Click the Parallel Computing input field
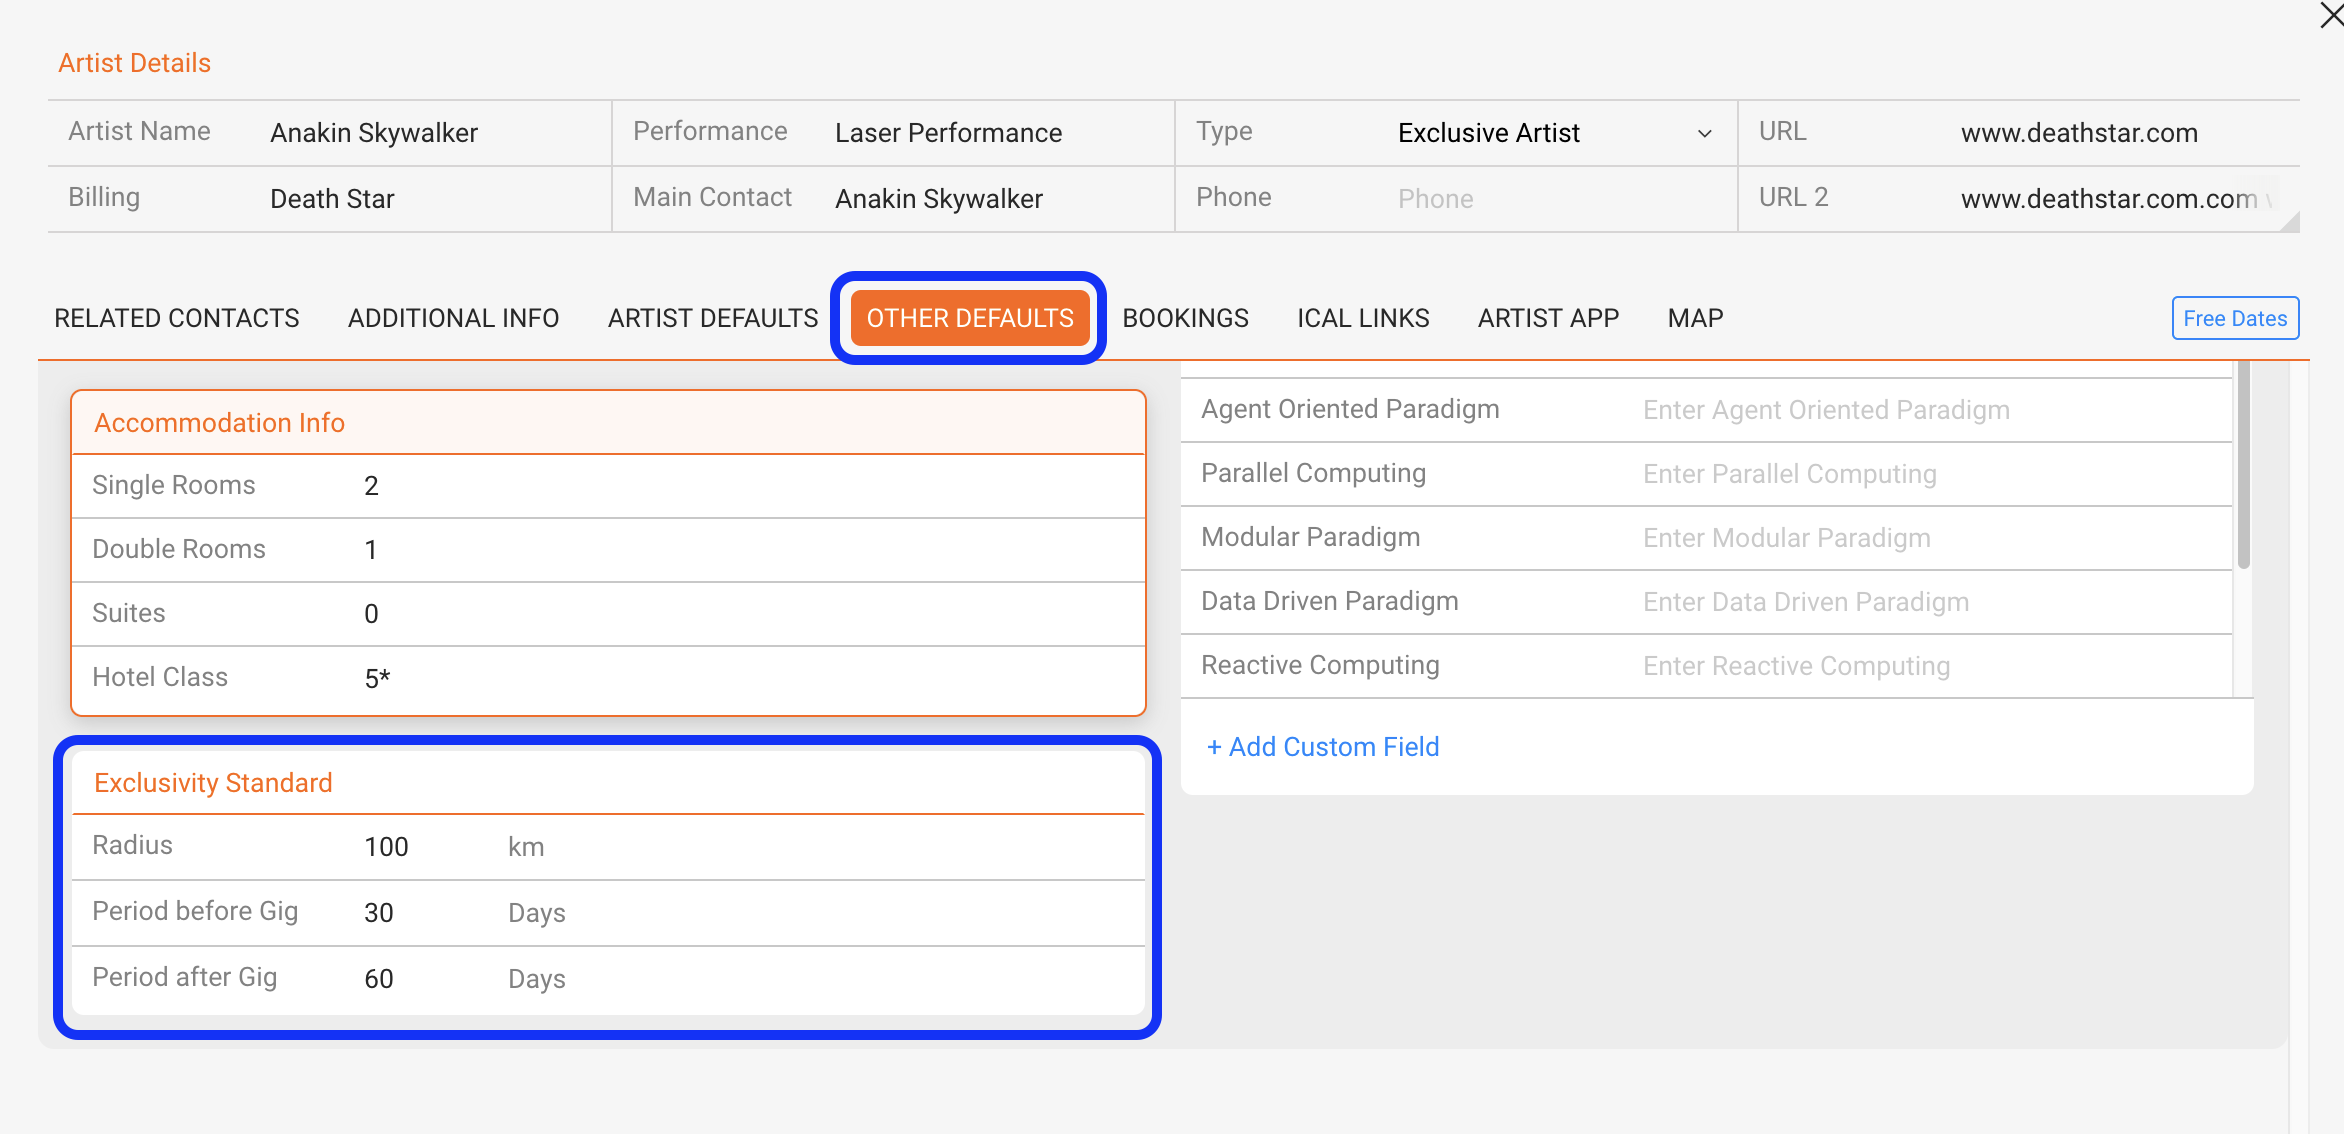This screenshot has height=1134, width=2344. coord(1930,474)
